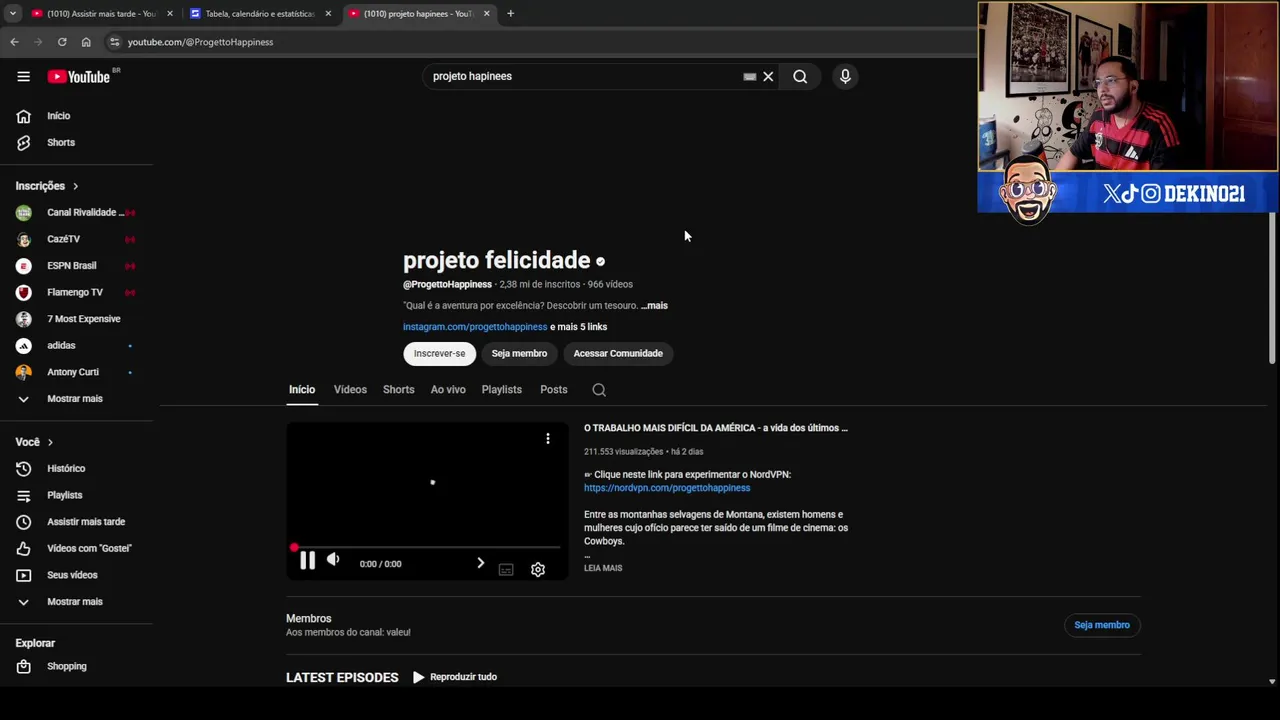Open the on-screen keyboard icon in search
The width and height of the screenshot is (1280, 720).
pyautogui.click(x=749, y=76)
